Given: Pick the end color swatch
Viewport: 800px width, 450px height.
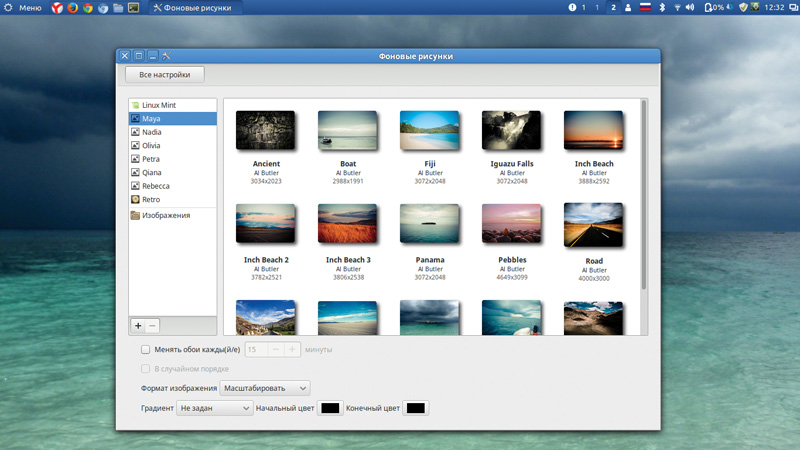Looking at the screenshot, I should pos(416,408).
